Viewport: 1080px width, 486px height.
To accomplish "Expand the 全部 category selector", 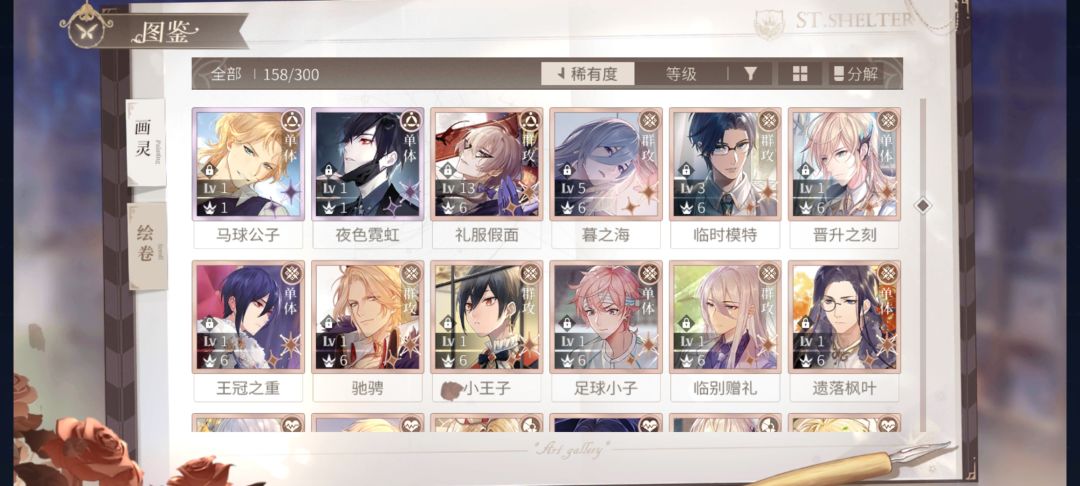I will [227, 74].
